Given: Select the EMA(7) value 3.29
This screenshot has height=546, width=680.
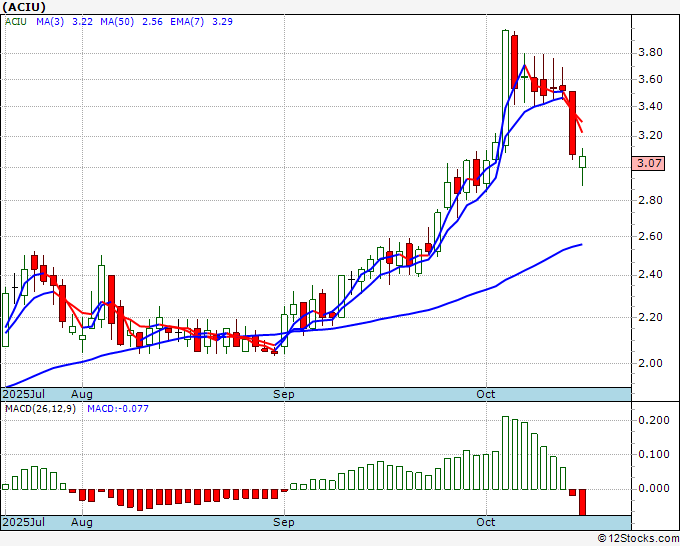Looking at the screenshot, I should [222, 22].
